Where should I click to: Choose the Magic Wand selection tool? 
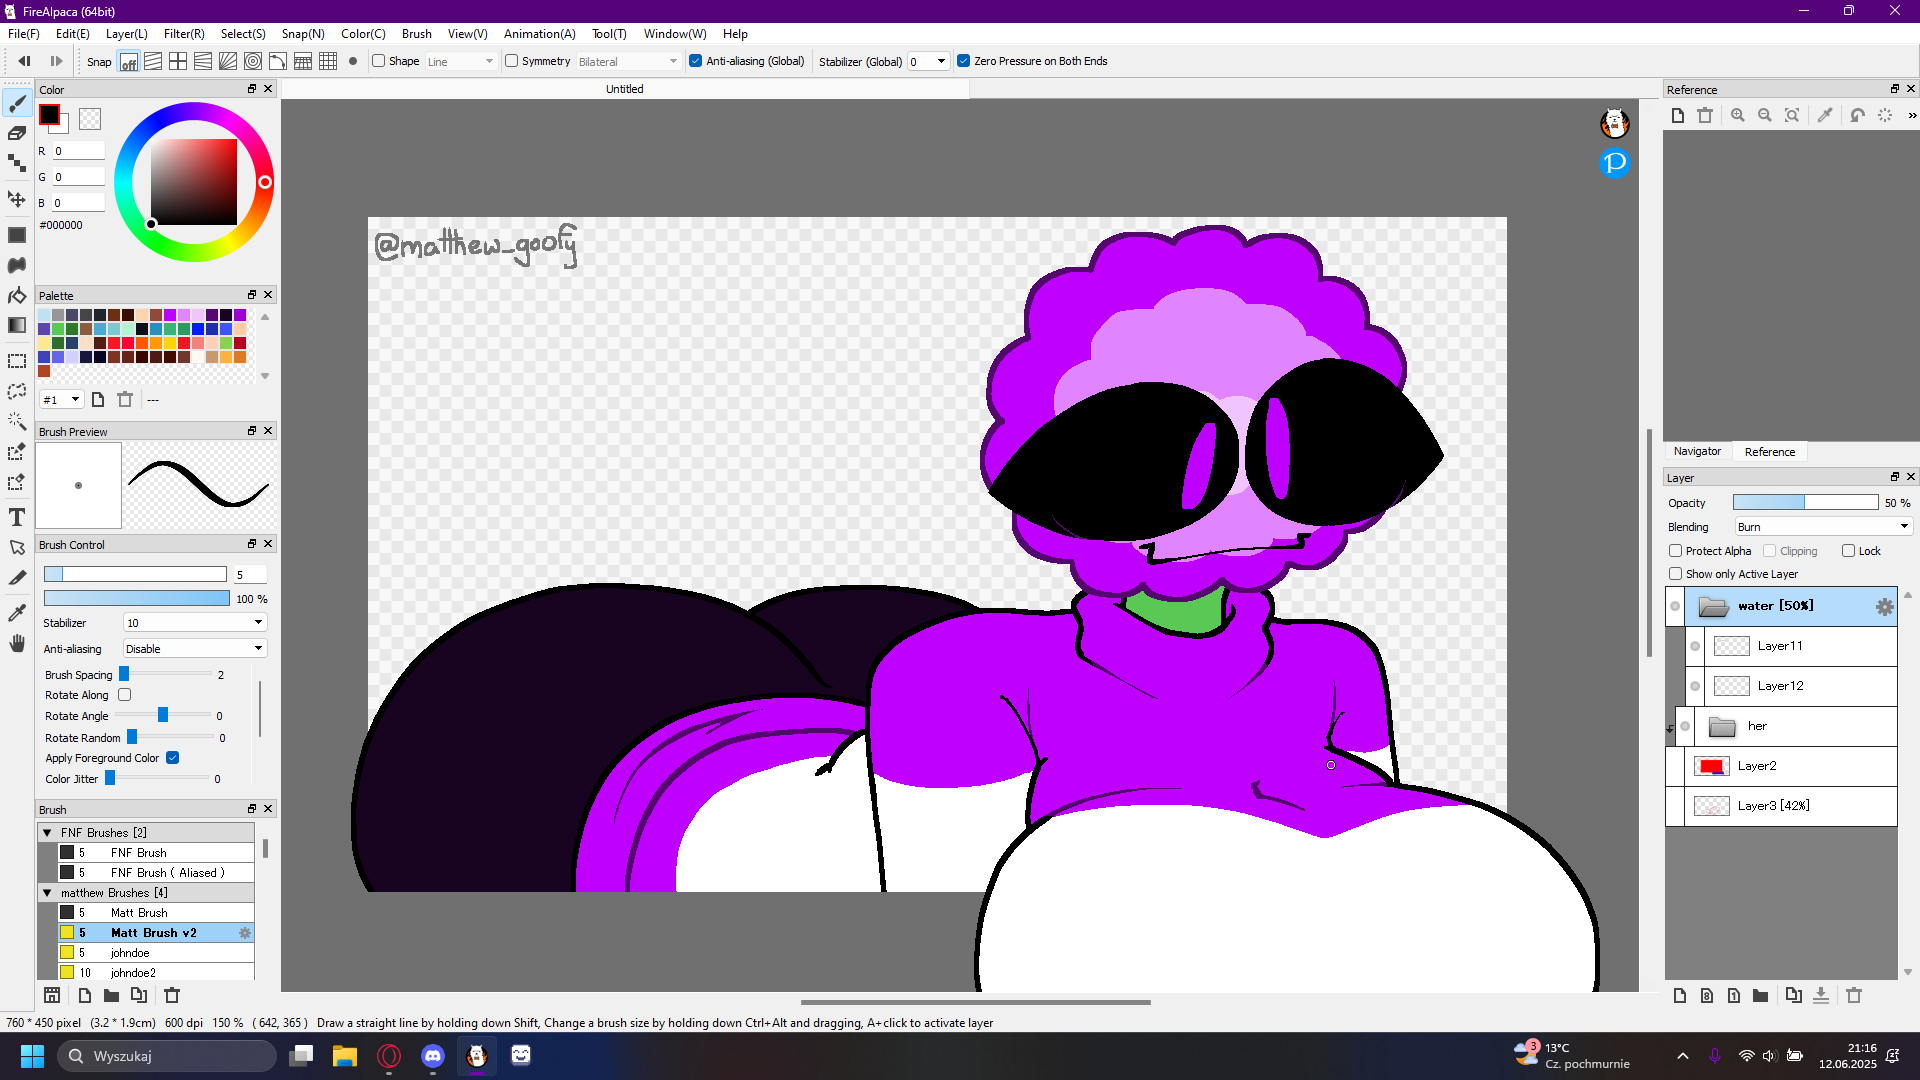pyautogui.click(x=17, y=421)
